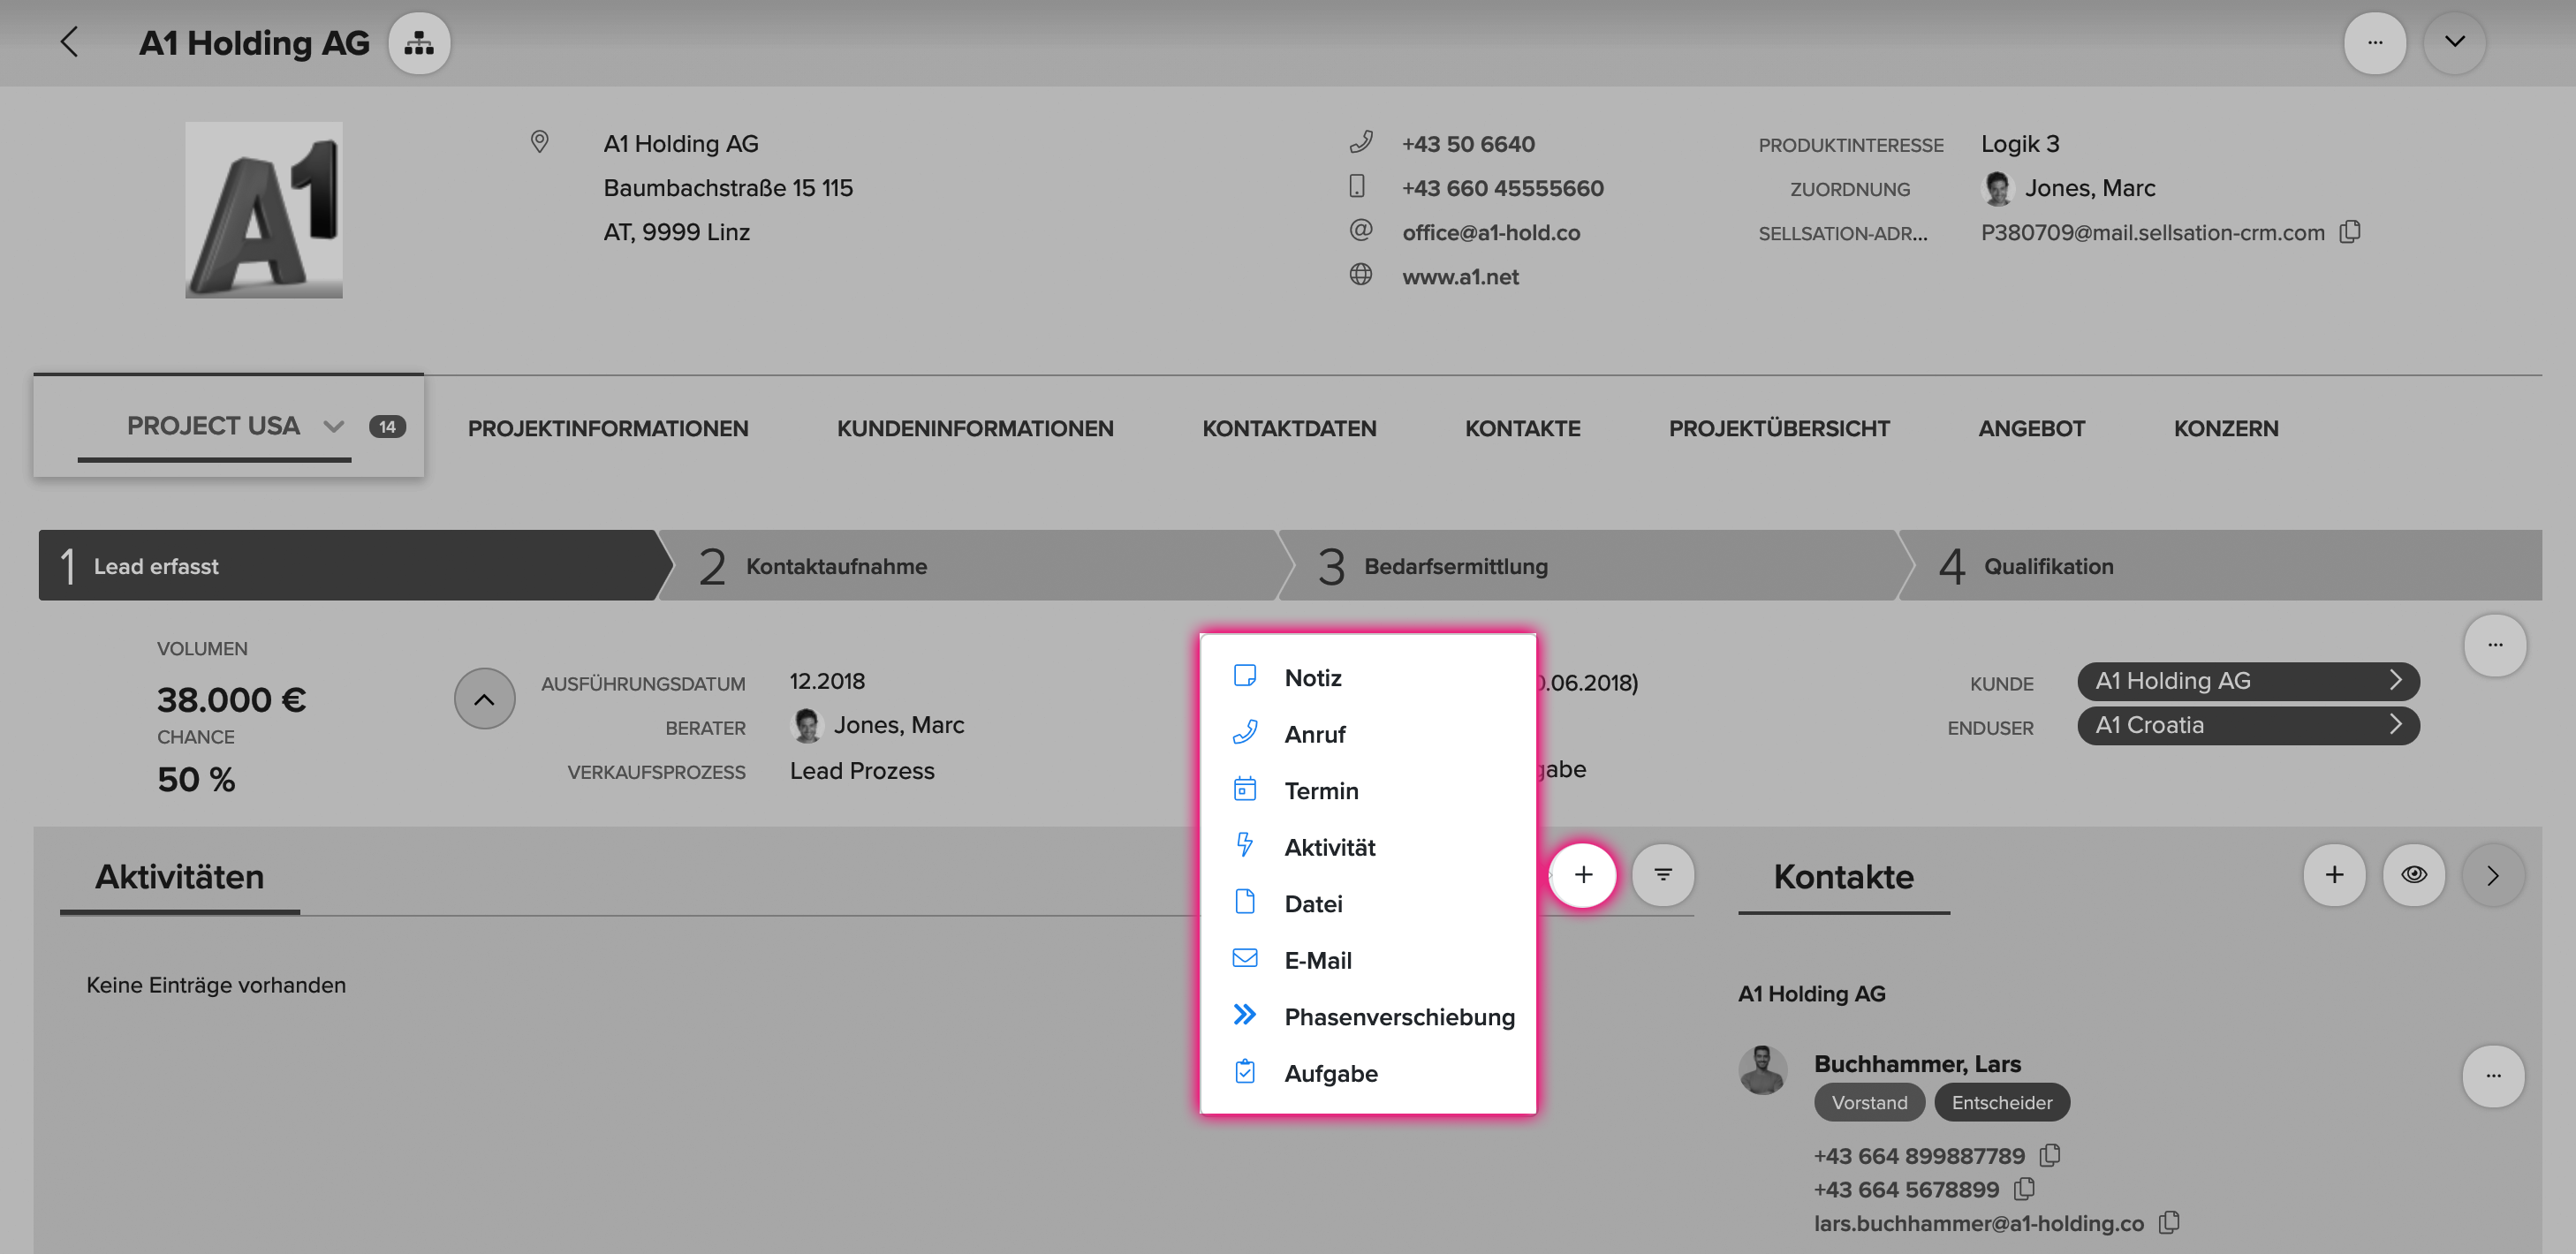Choose Anruf from the add menu
Viewport: 2576px width, 1254px height.
[1367, 734]
